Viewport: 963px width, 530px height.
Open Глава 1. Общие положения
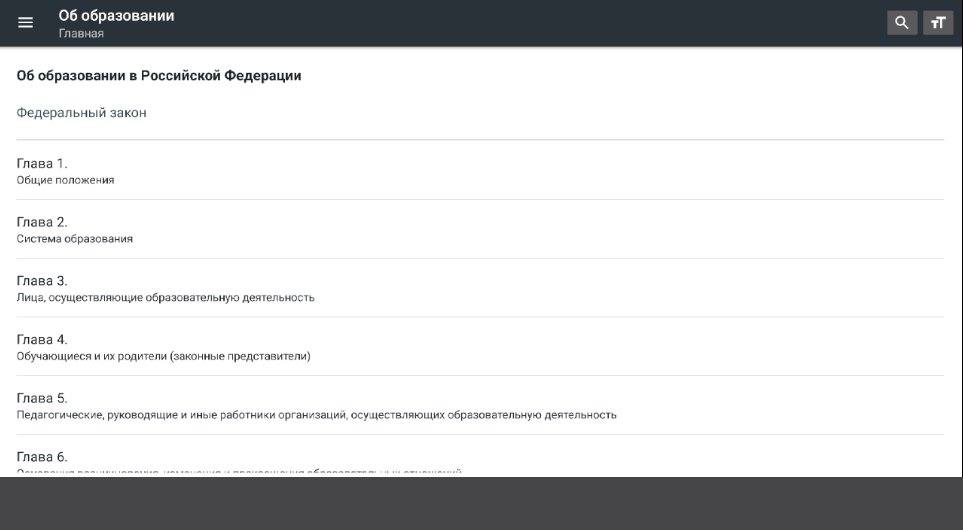480,171
